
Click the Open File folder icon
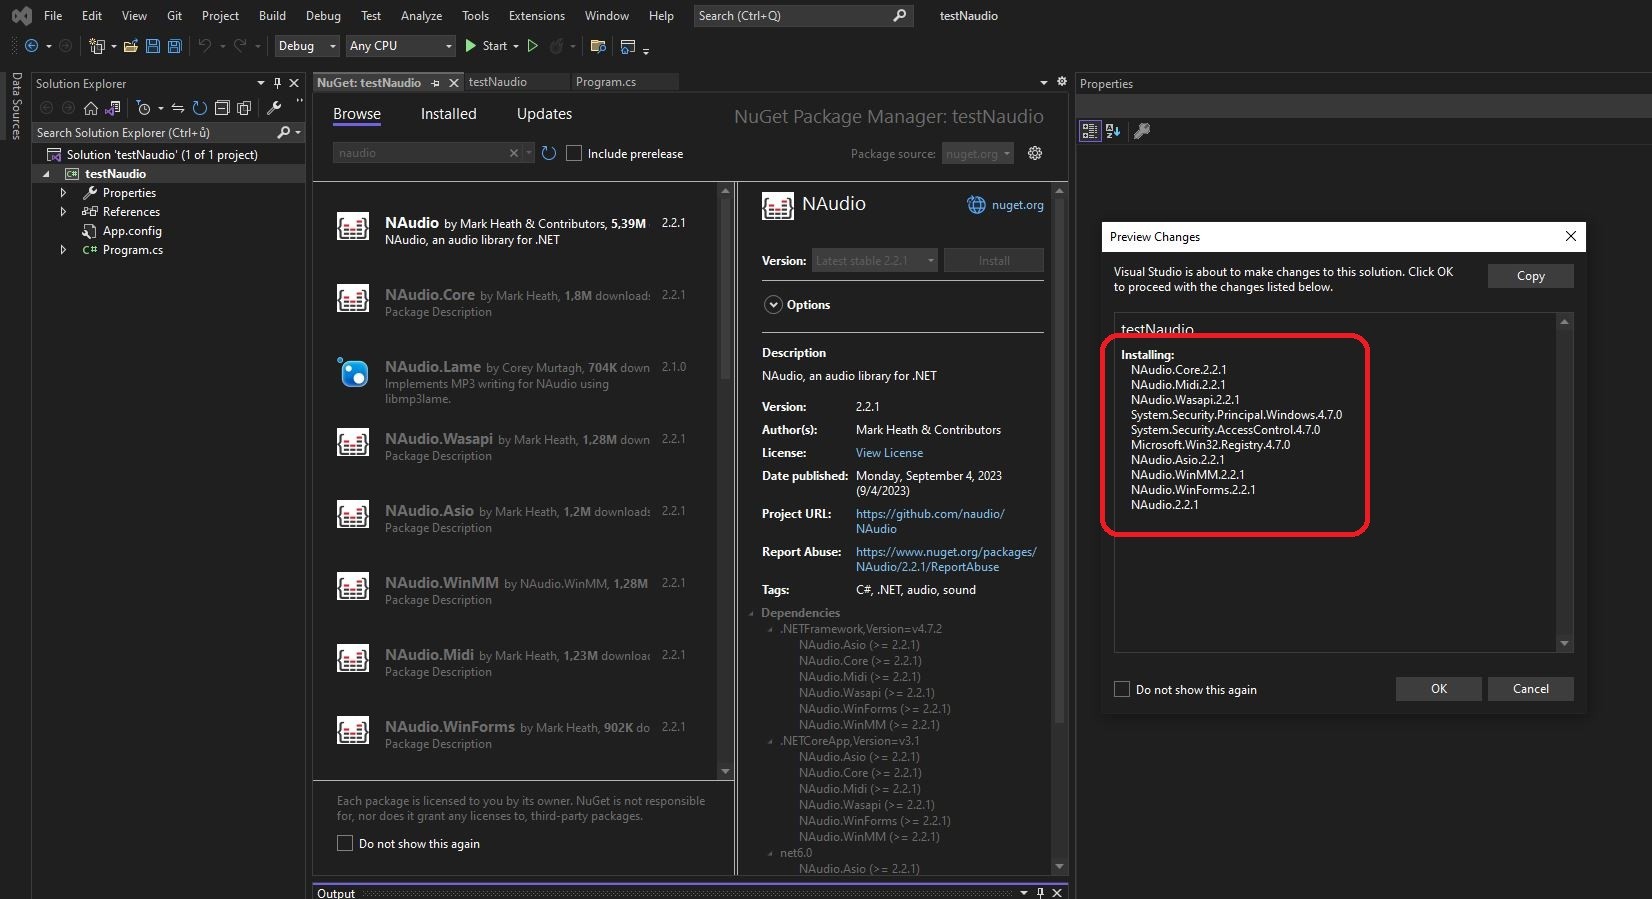point(130,46)
